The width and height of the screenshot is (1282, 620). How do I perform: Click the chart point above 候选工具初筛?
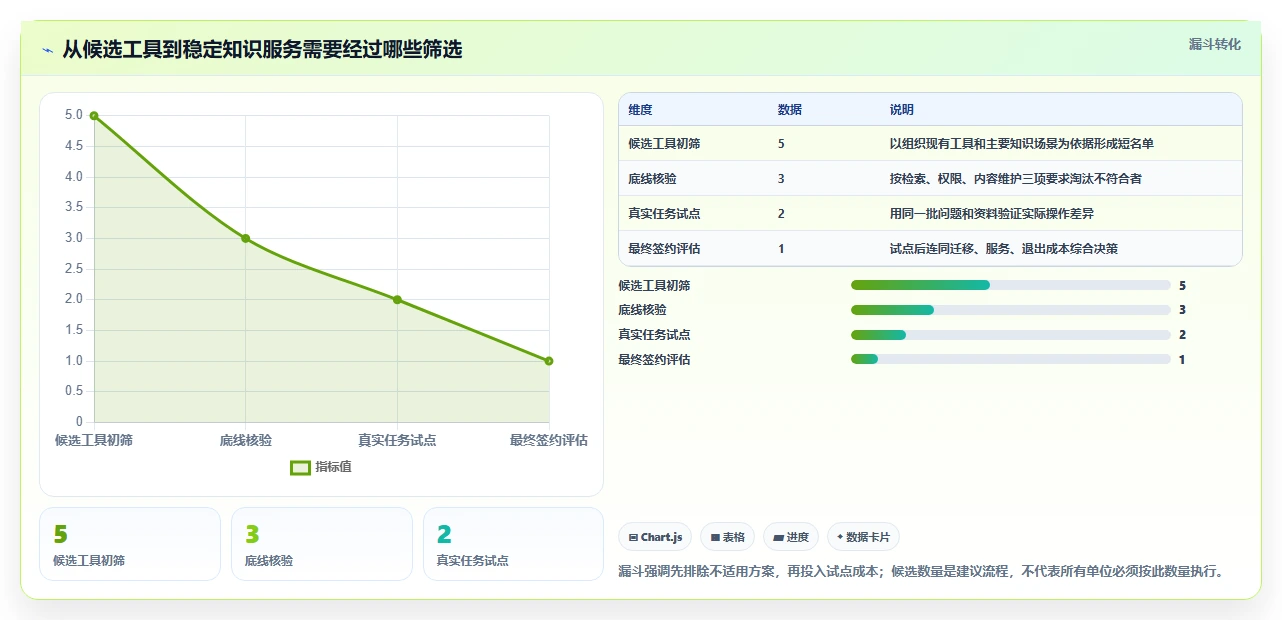(94, 116)
